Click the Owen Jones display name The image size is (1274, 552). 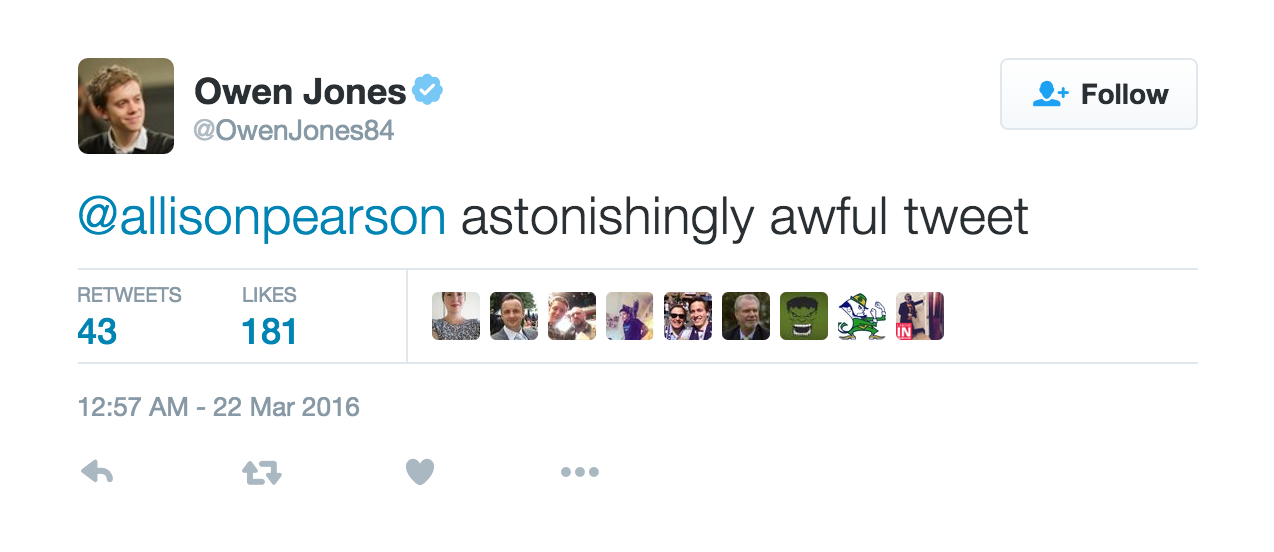tap(300, 92)
